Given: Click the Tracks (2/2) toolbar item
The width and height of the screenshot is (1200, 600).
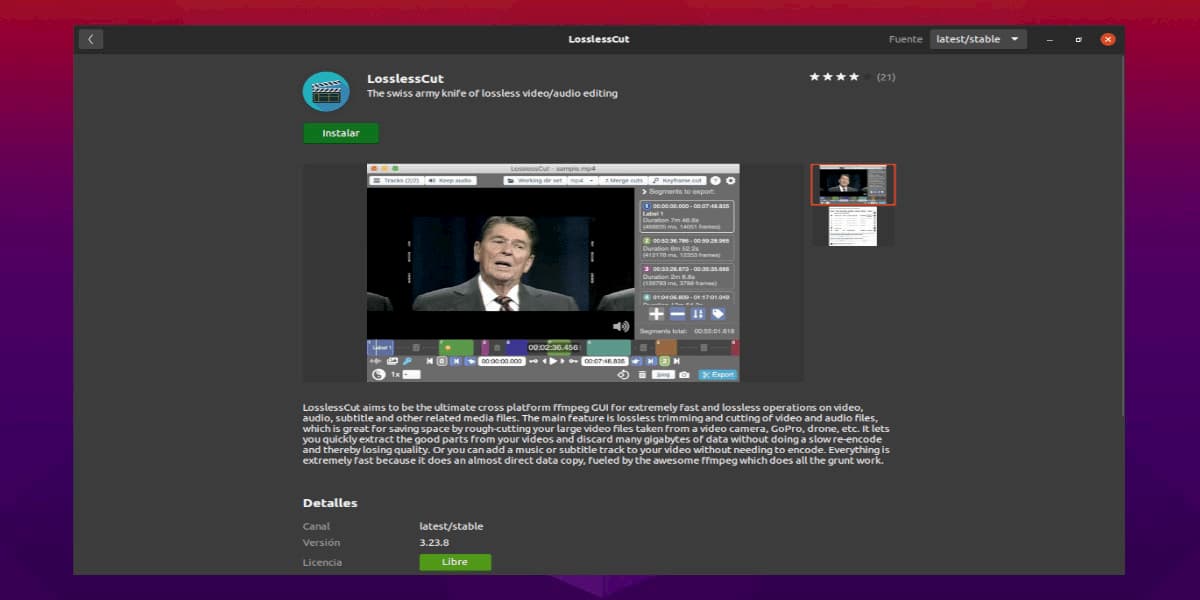Looking at the screenshot, I should (x=396, y=181).
